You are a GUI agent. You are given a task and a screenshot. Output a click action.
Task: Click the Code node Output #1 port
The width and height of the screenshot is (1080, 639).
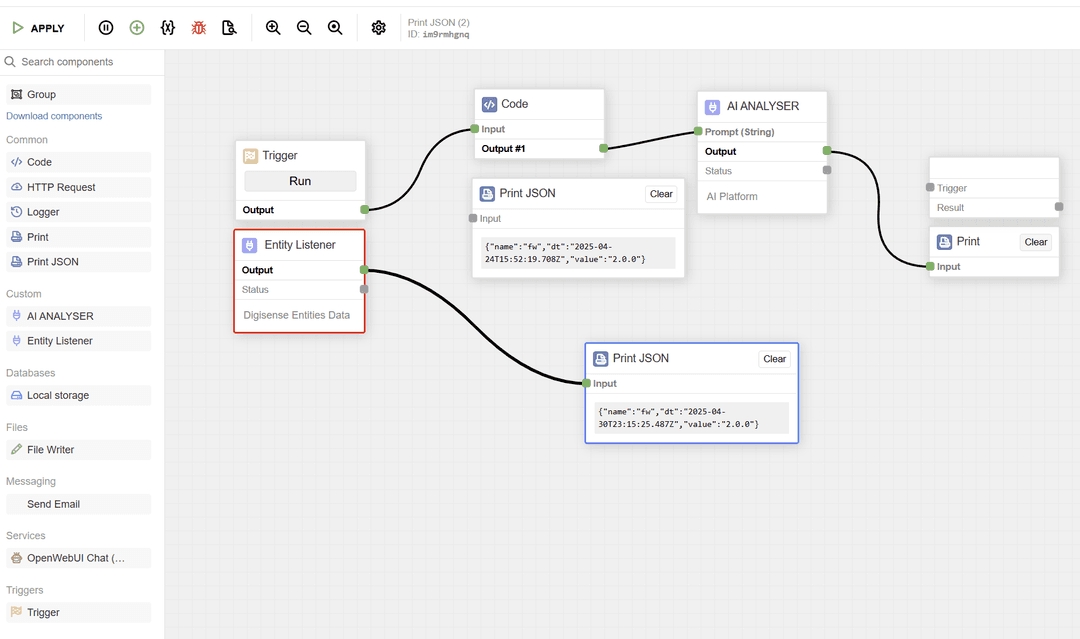[x=603, y=148]
